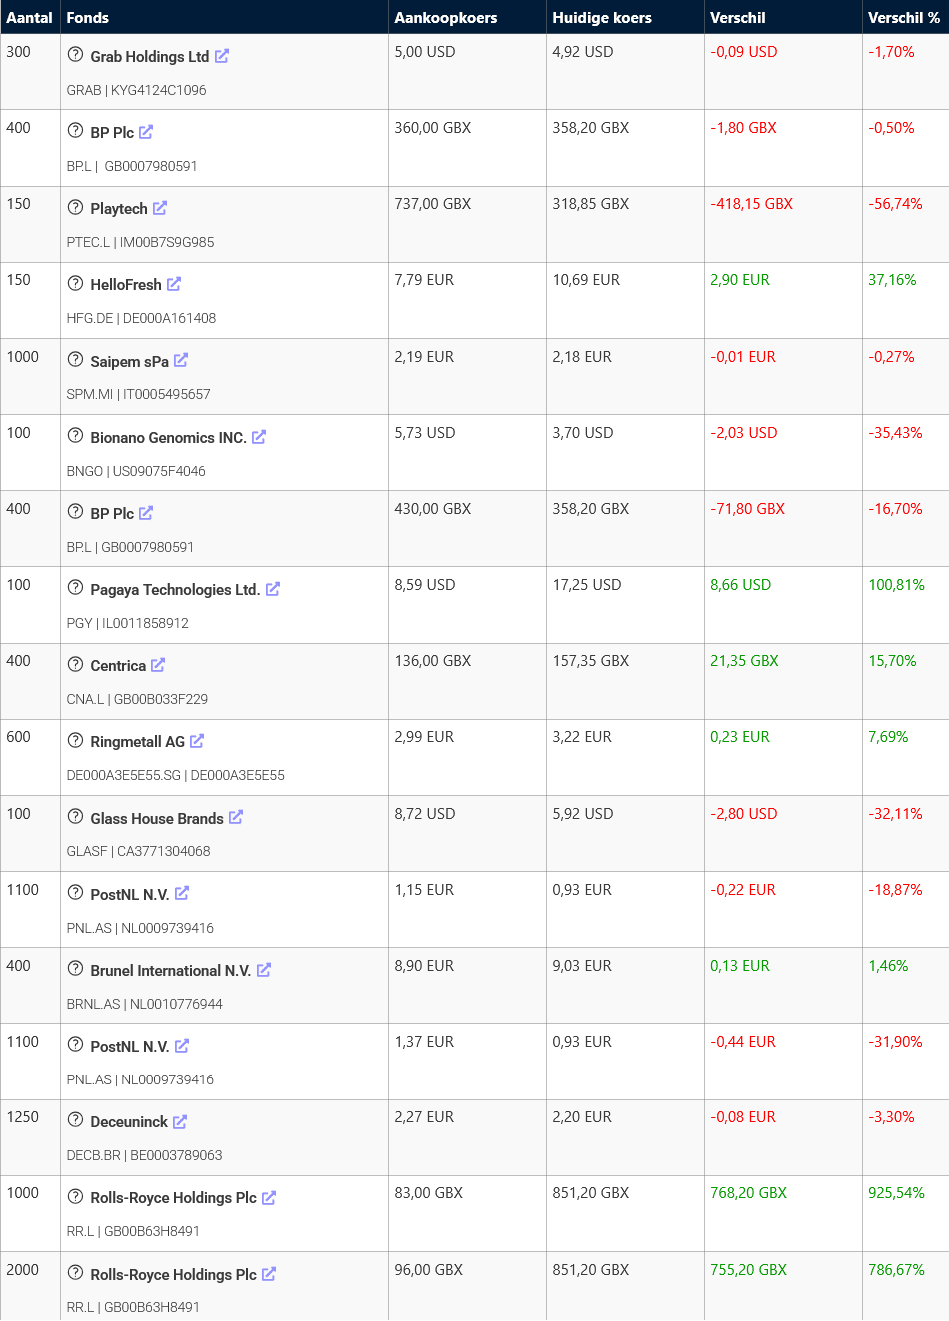Click the question mark icon next to HelloFresh
The image size is (949, 1321).
click(75, 283)
